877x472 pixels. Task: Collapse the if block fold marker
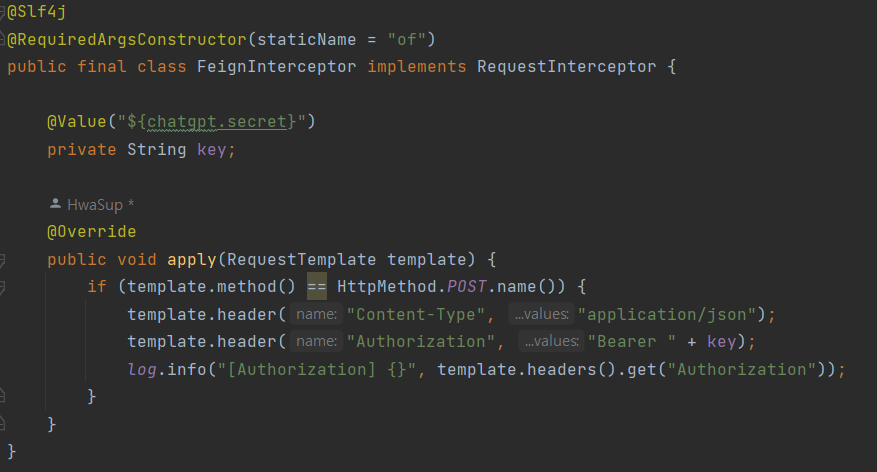point(2,288)
